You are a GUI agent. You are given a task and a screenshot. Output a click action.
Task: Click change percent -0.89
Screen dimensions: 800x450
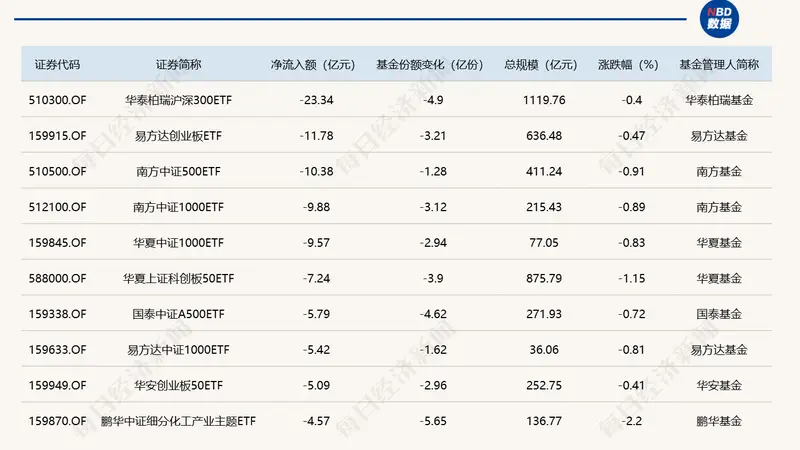click(632, 207)
